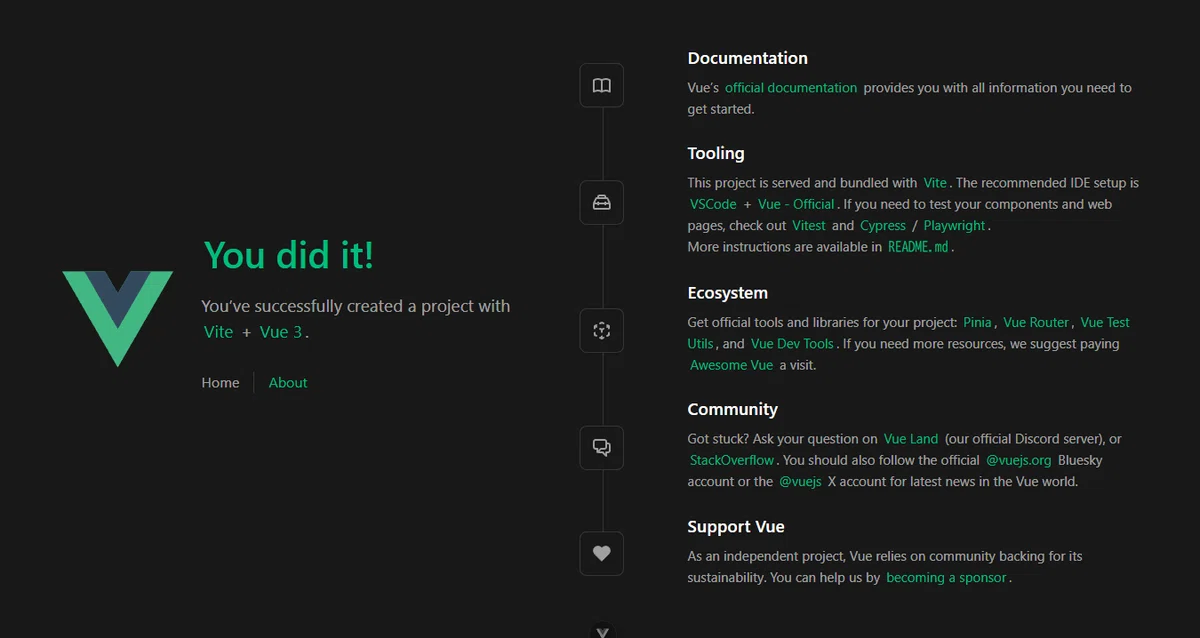Click the Tooling toolbox icon
Screen dimensions: 1200x638
point(601,202)
